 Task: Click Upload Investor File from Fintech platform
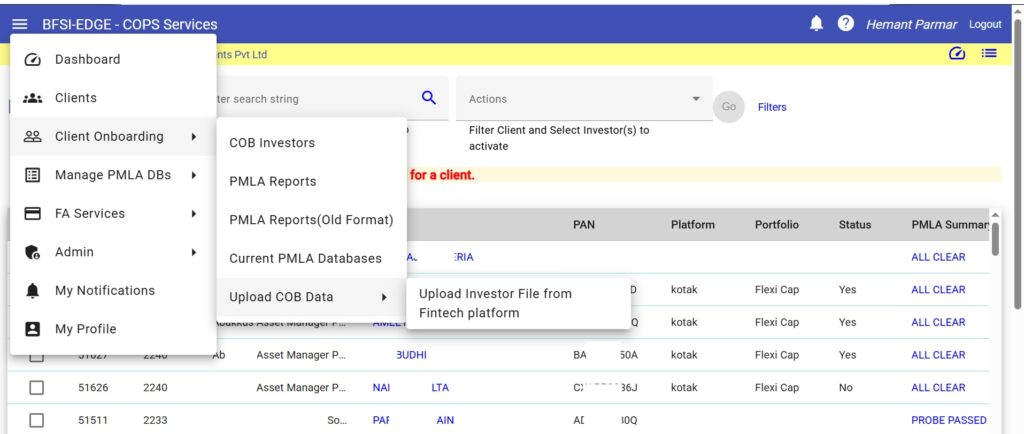[x=509, y=303]
